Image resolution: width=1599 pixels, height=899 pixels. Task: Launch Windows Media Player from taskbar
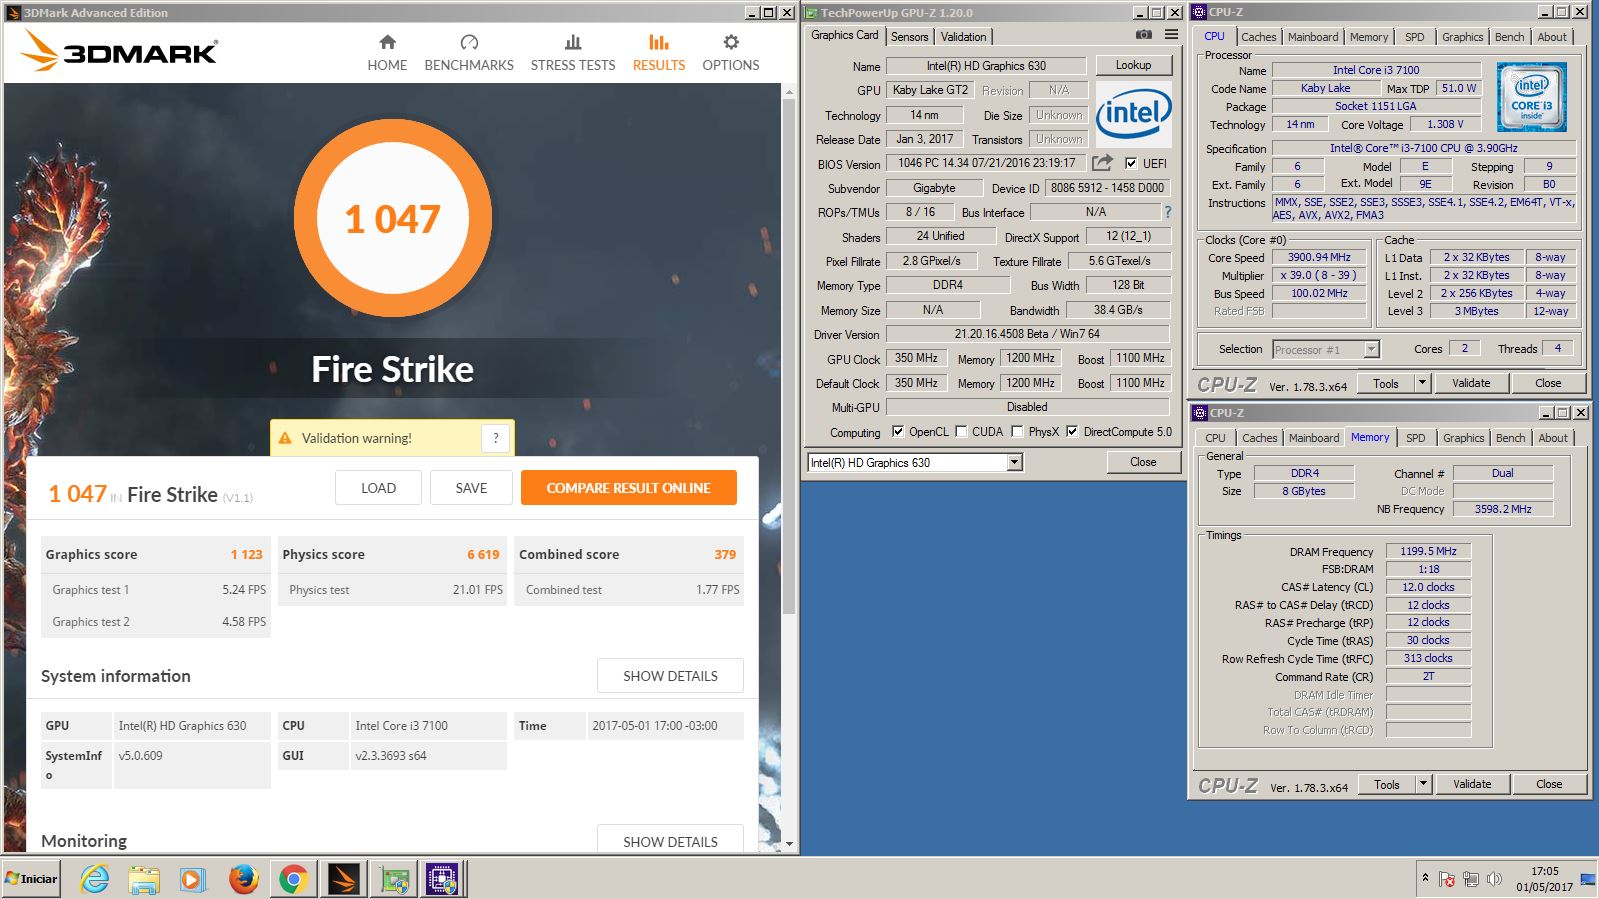193,879
